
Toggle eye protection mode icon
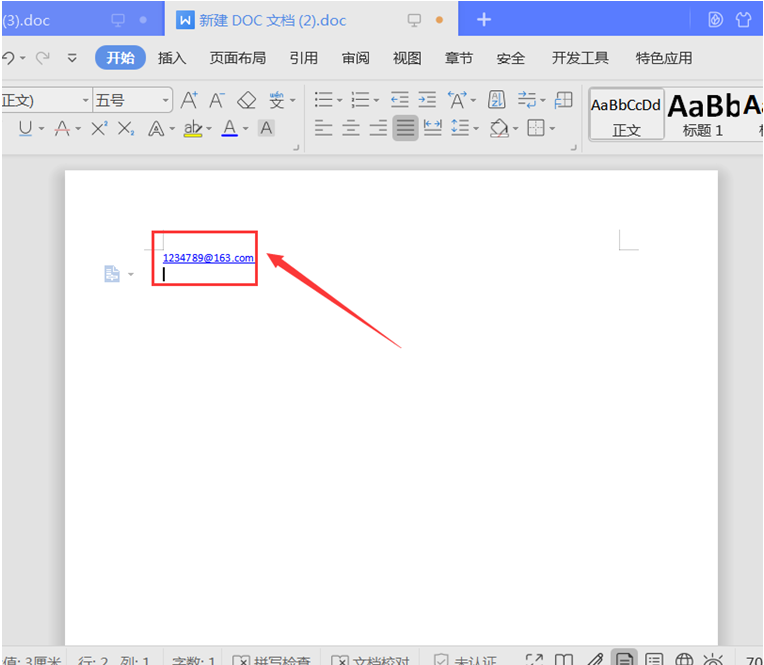(713, 659)
